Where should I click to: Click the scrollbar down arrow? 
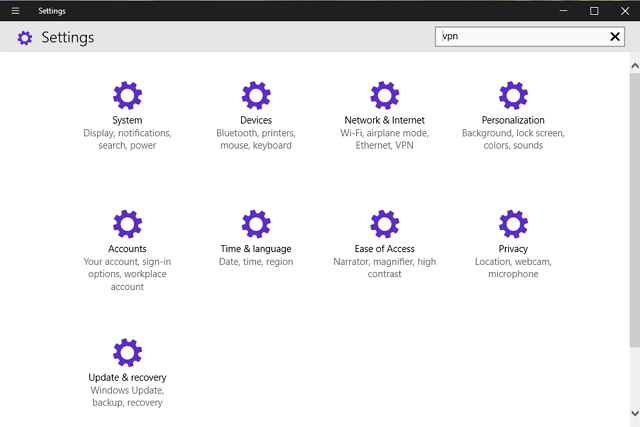coord(635,413)
